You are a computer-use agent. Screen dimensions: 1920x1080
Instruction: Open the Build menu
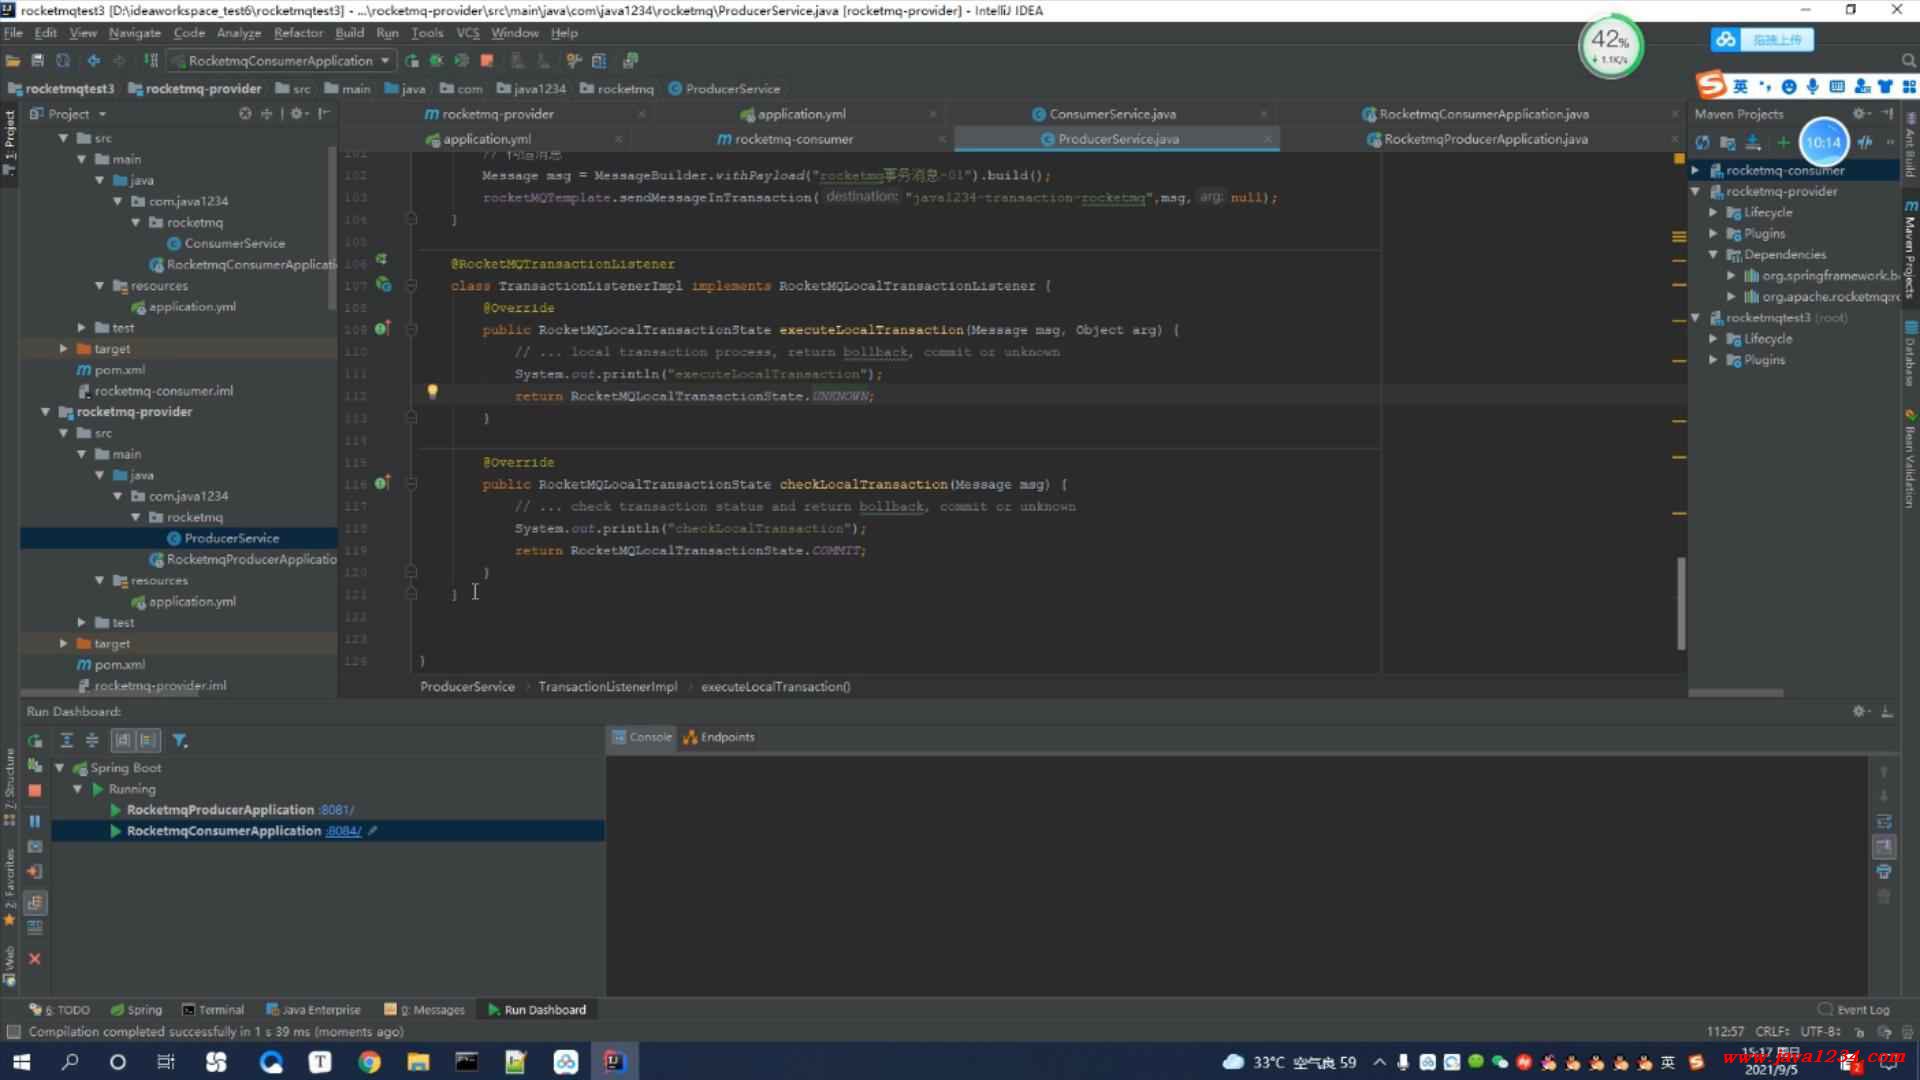(349, 33)
